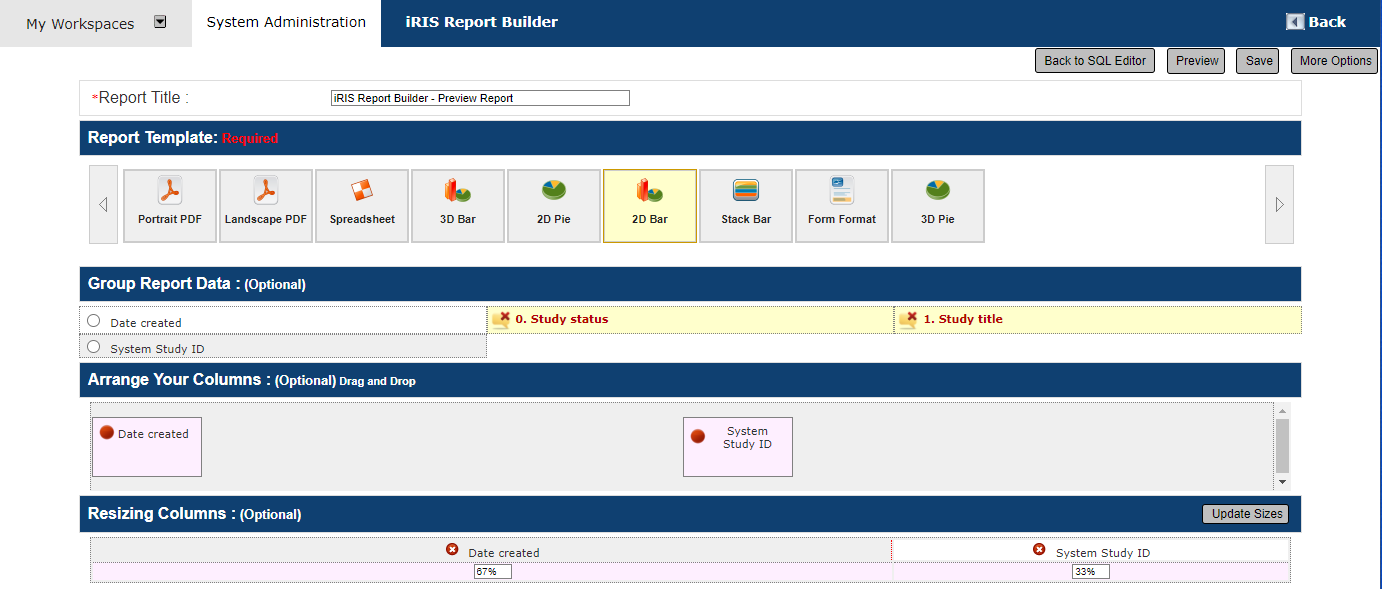Click the Back arrow icon

coord(1295,22)
